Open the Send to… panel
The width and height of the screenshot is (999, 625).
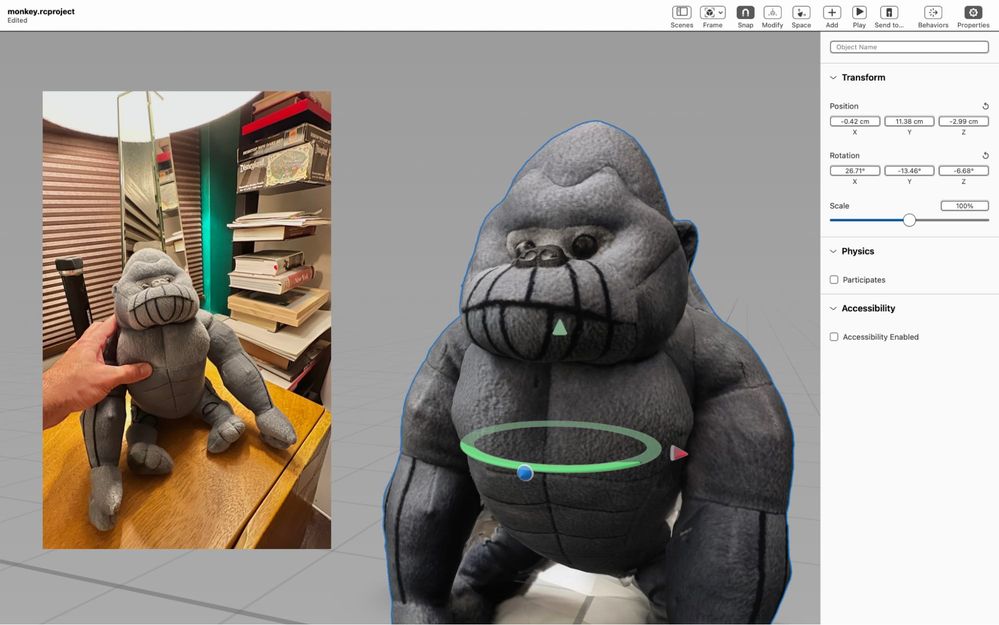tap(888, 12)
